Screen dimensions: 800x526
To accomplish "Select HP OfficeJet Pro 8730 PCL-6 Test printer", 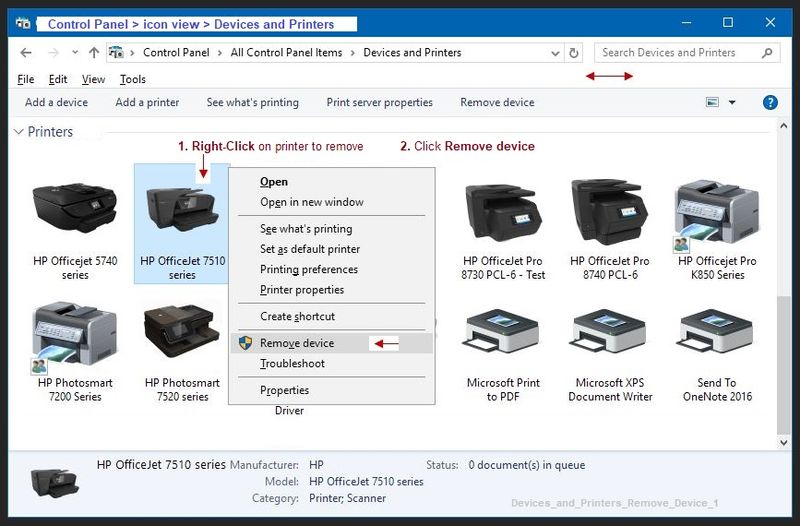I will [503, 212].
